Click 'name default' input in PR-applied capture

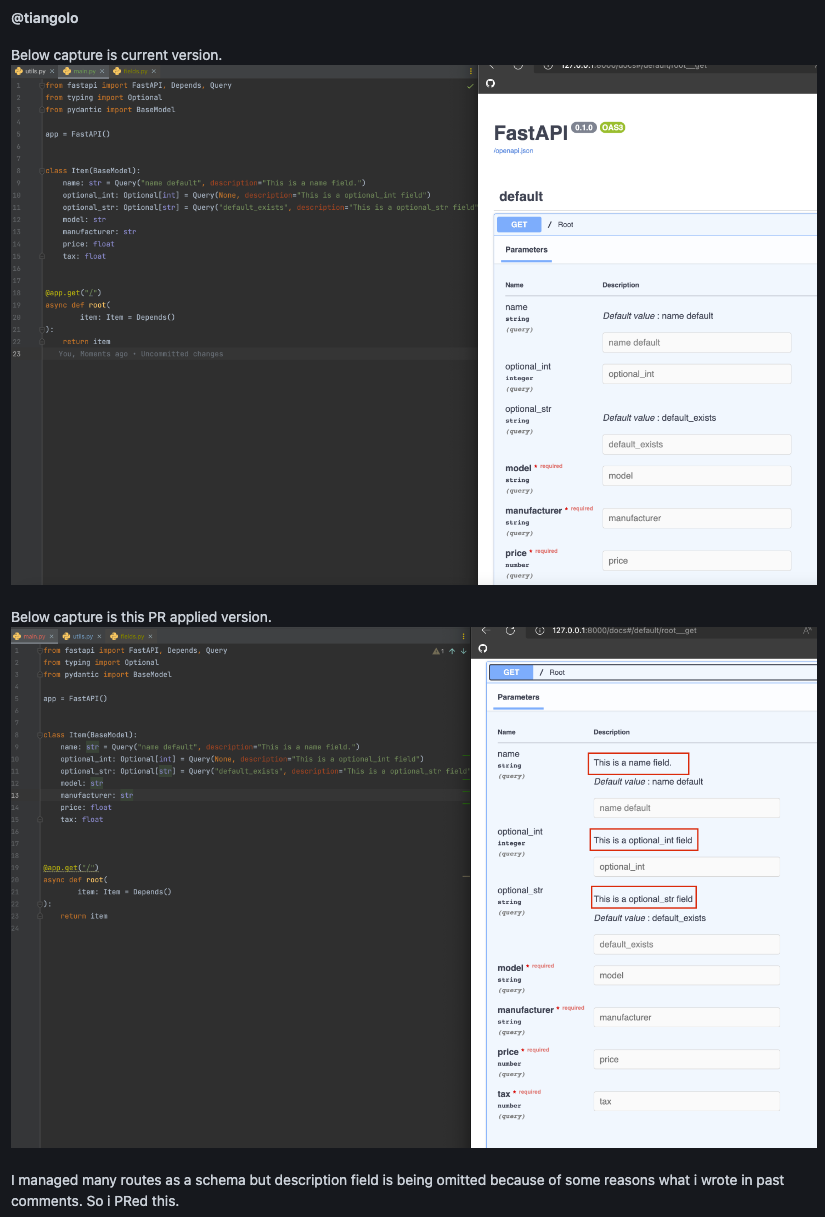686,808
